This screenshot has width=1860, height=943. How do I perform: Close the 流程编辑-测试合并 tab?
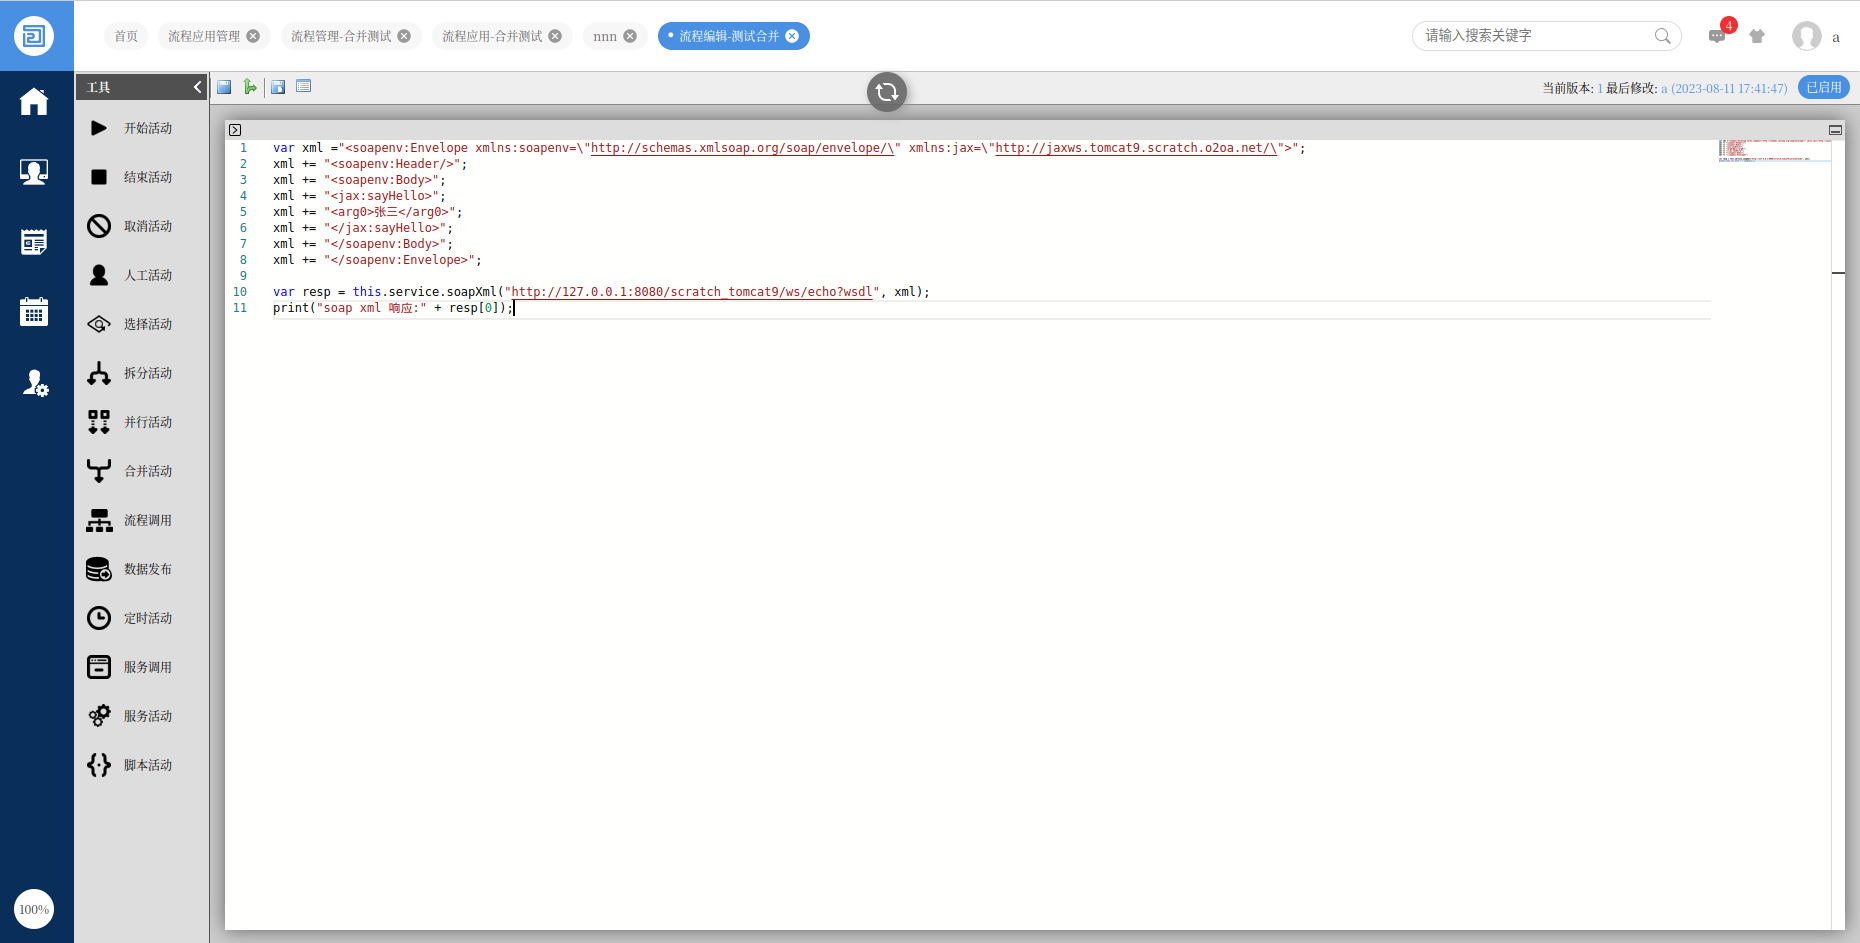(792, 36)
